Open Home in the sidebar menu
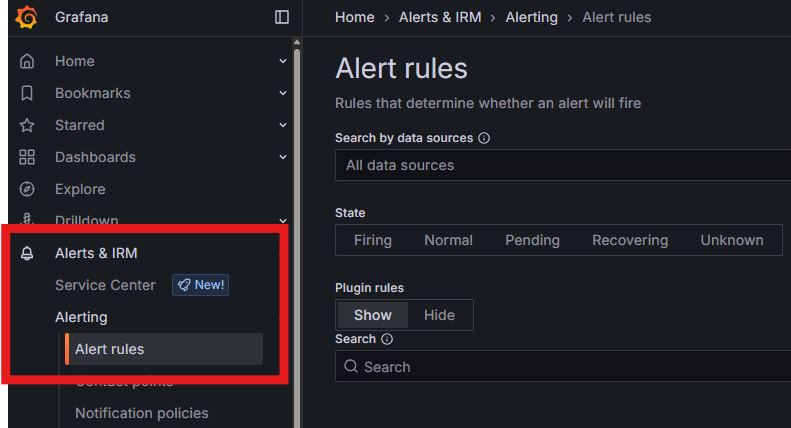 [75, 61]
